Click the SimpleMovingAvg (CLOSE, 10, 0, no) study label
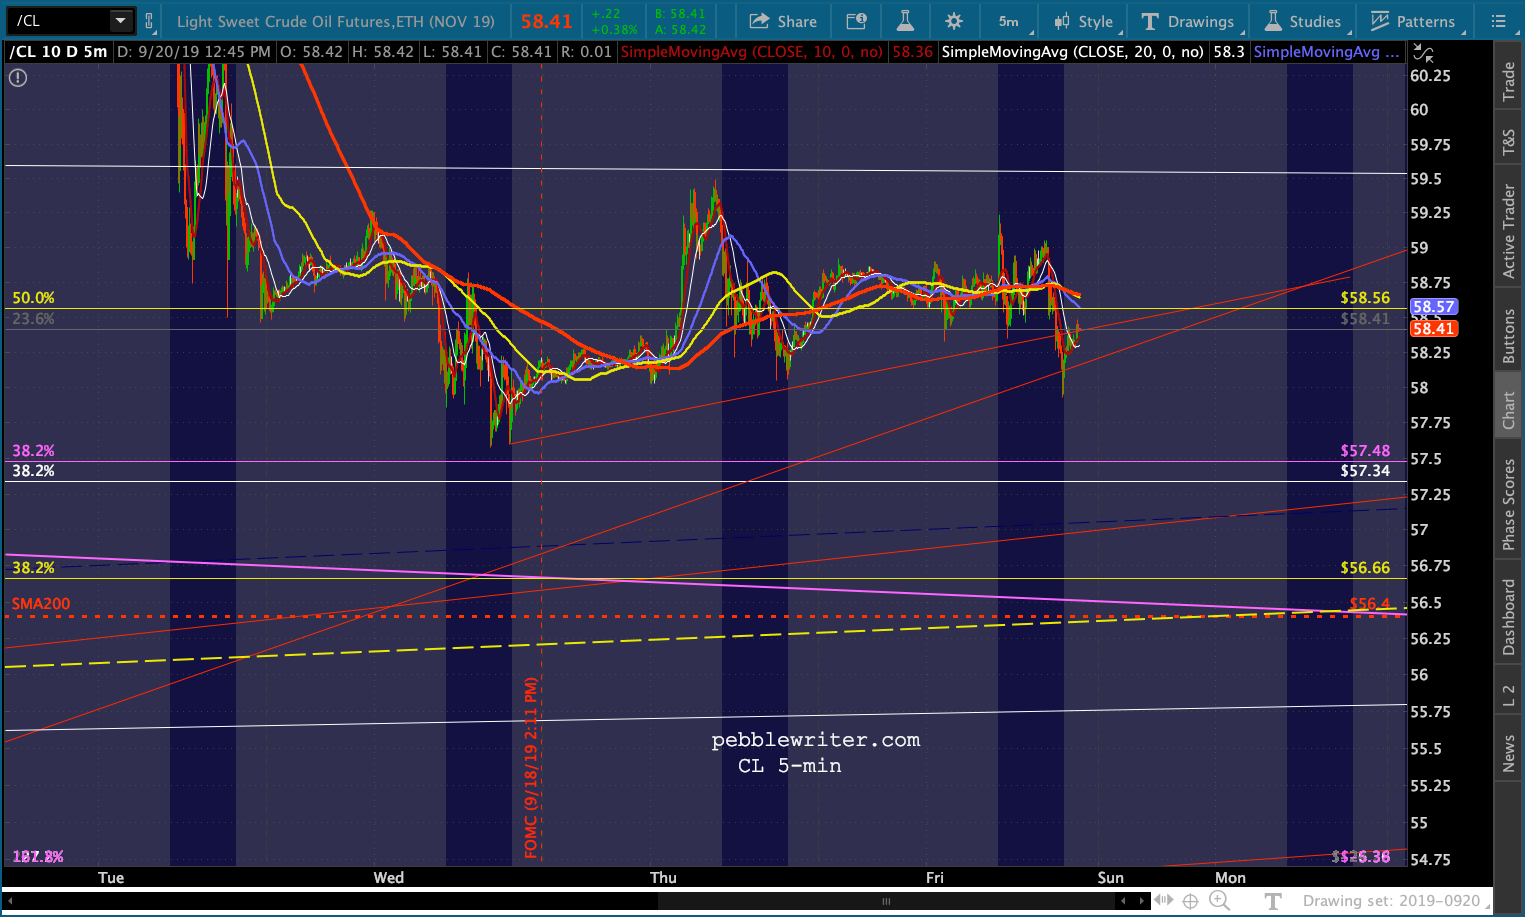This screenshot has height=917, width=1525. coord(751,52)
